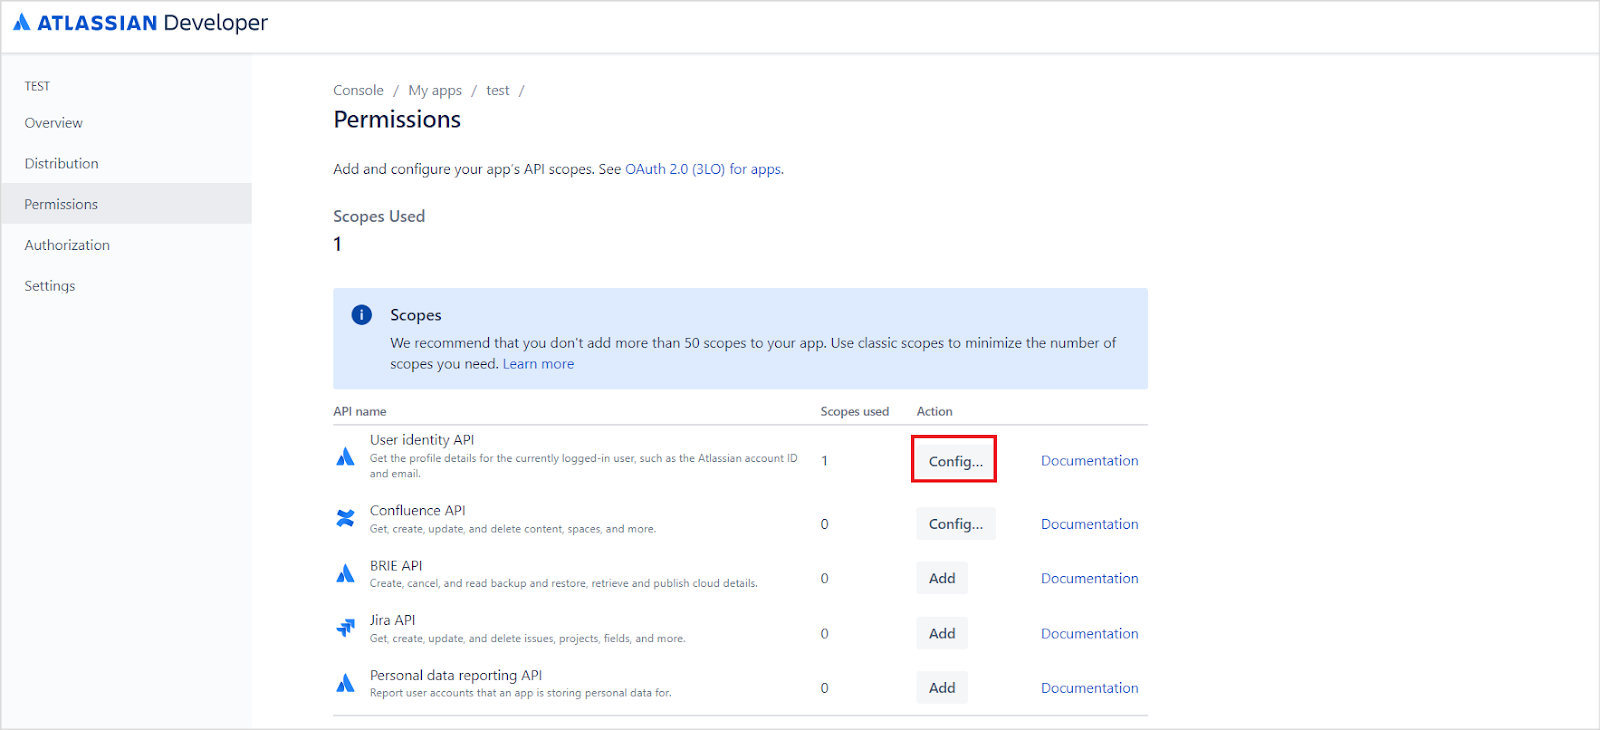Open the Overview sidebar item

(x=54, y=123)
